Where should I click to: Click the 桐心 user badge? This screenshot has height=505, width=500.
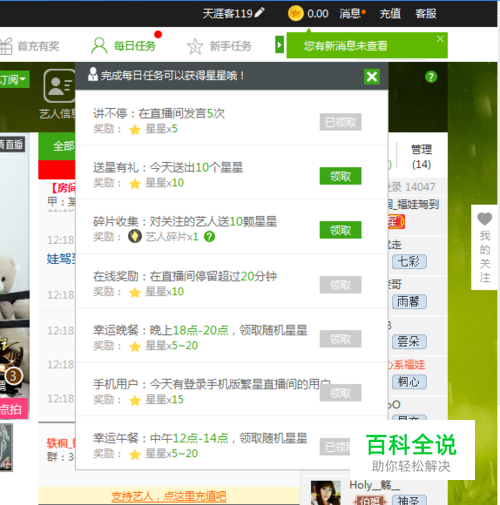click(409, 382)
